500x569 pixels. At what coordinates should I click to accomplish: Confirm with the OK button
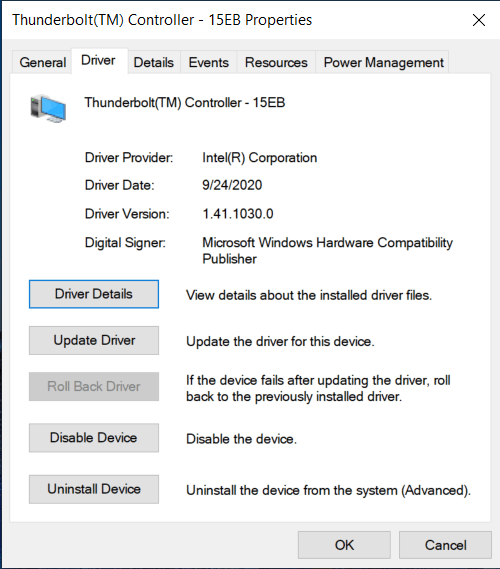(x=344, y=545)
